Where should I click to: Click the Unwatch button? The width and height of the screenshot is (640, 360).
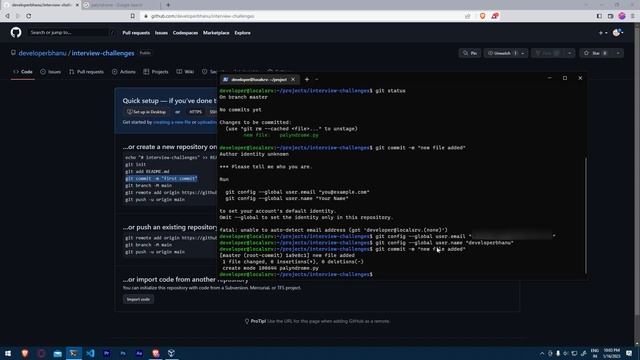point(502,53)
